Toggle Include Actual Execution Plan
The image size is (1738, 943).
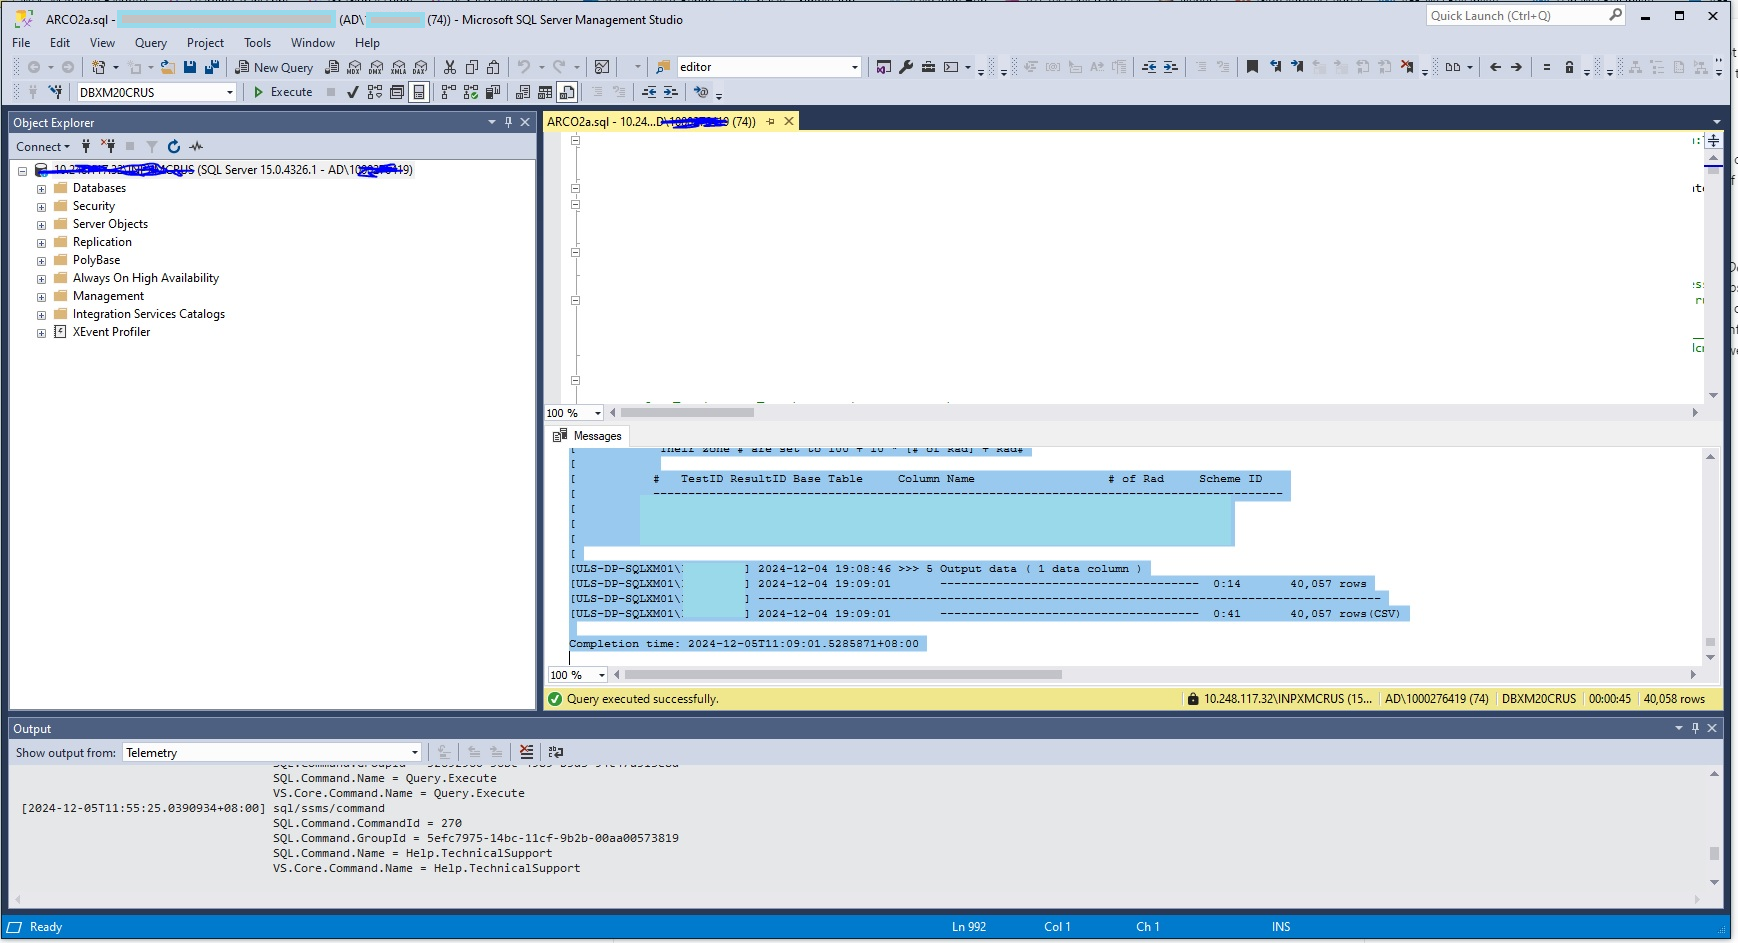[x=449, y=92]
